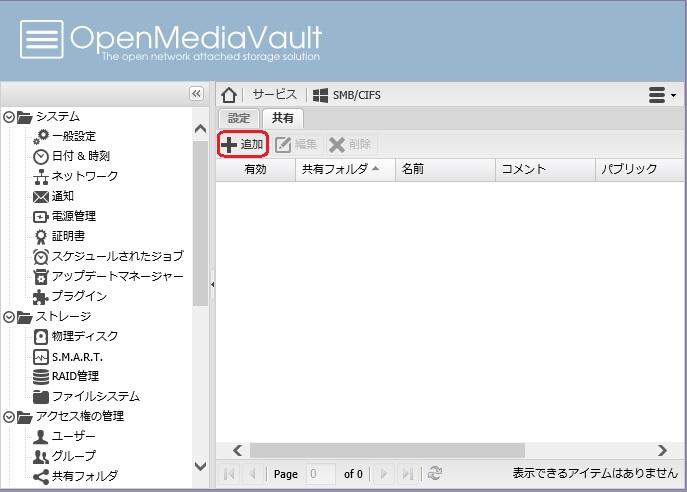Screen dimensions: 687x492
Task: Go to last page in pager
Action: (407, 474)
